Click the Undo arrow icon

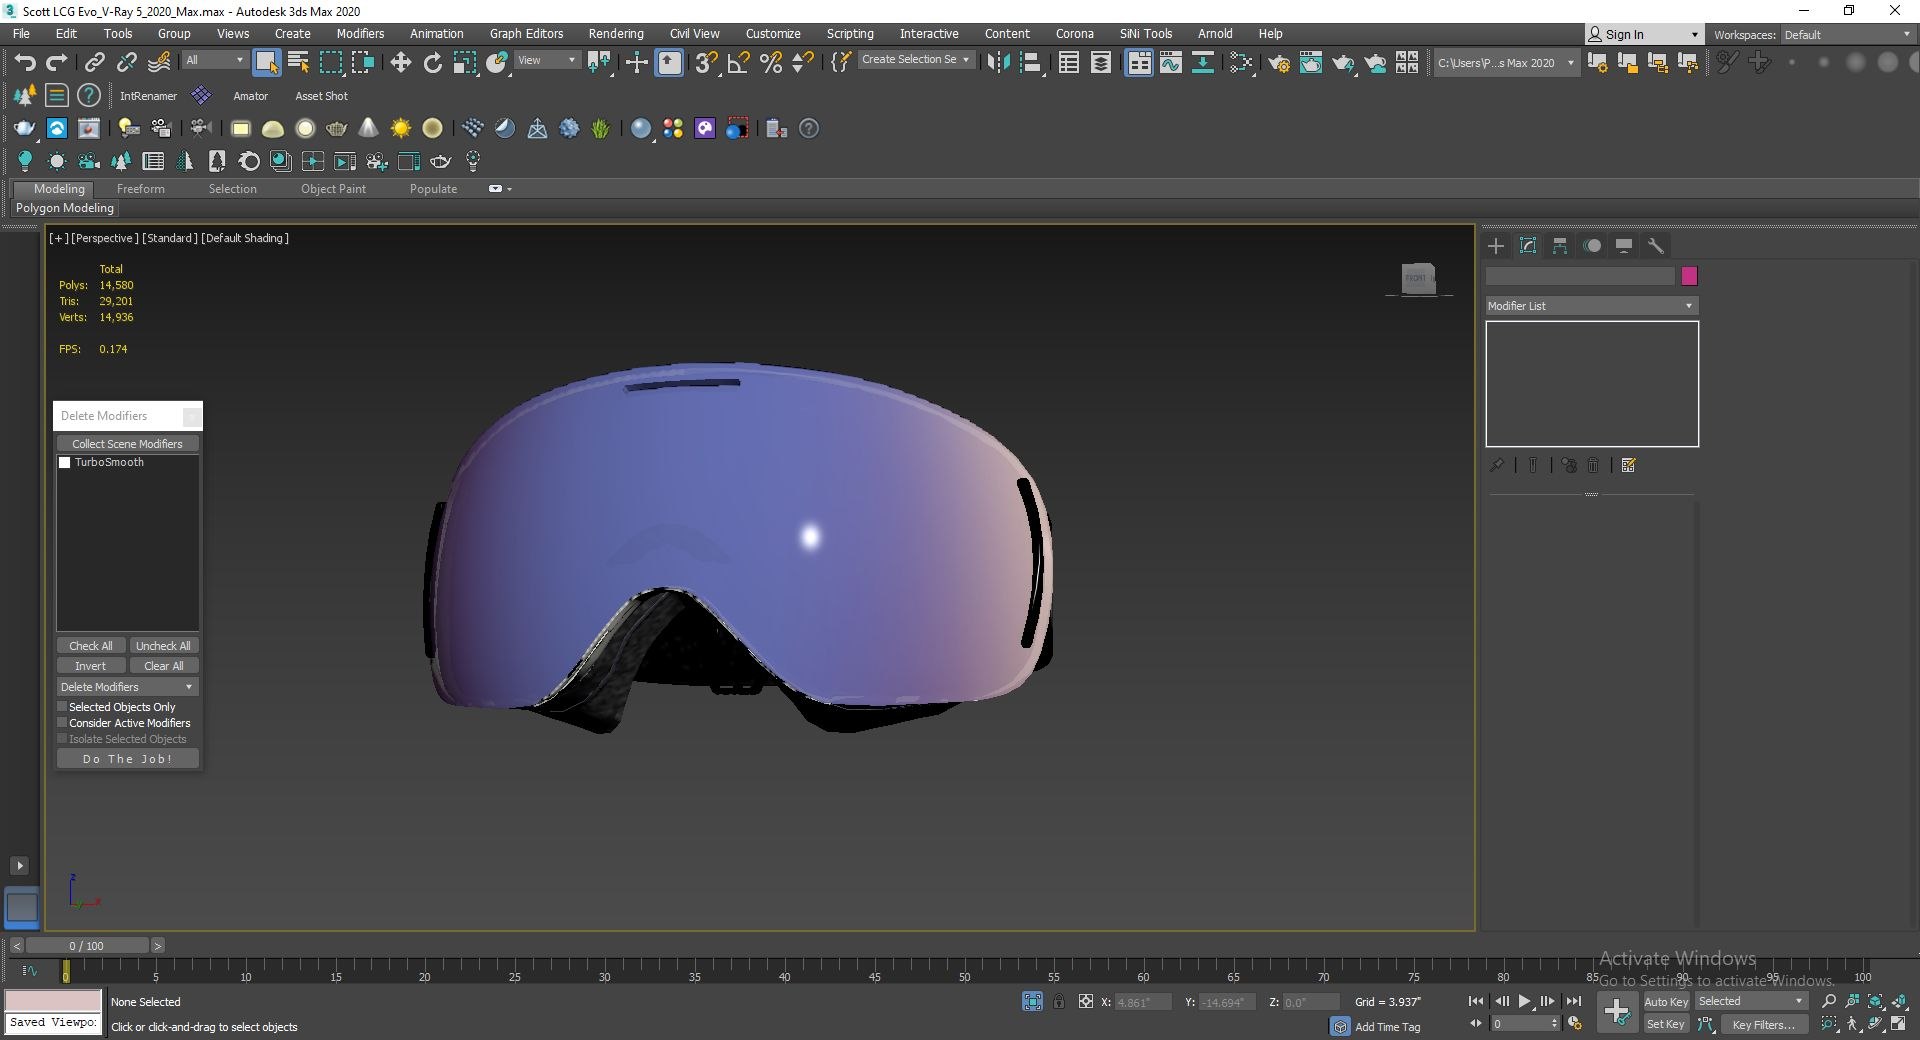[x=25, y=63]
